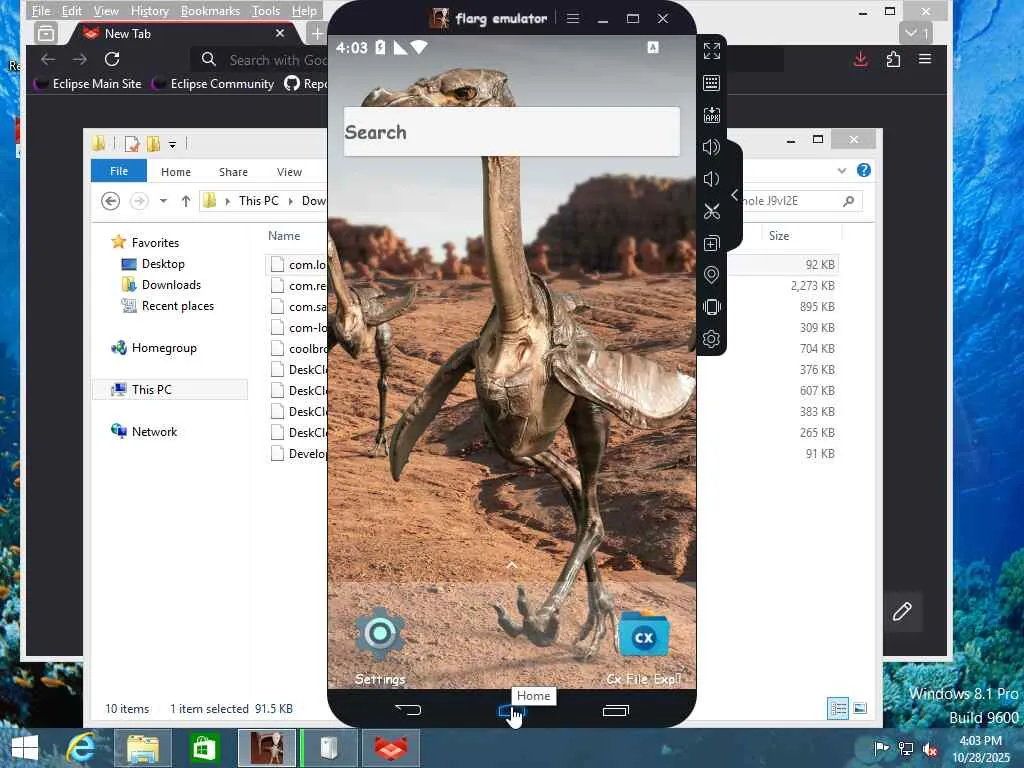Expand the app drawer with the up chevron
1024x768 pixels.
pyautogui.click(x=512, y=566)
